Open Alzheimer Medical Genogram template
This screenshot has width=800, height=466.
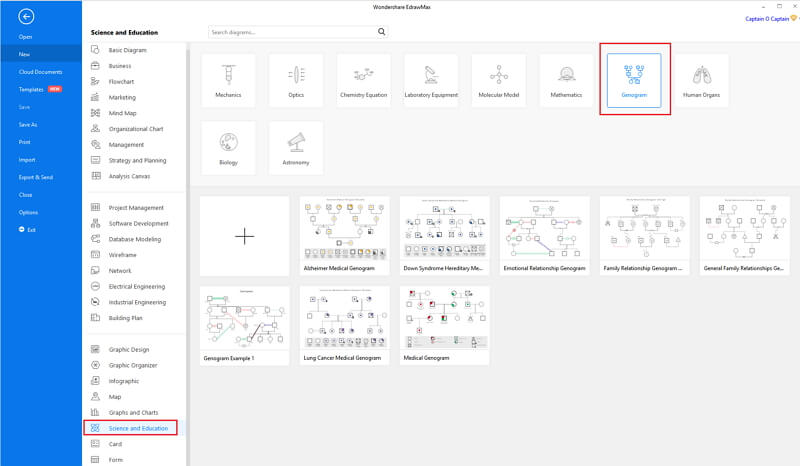344,236
